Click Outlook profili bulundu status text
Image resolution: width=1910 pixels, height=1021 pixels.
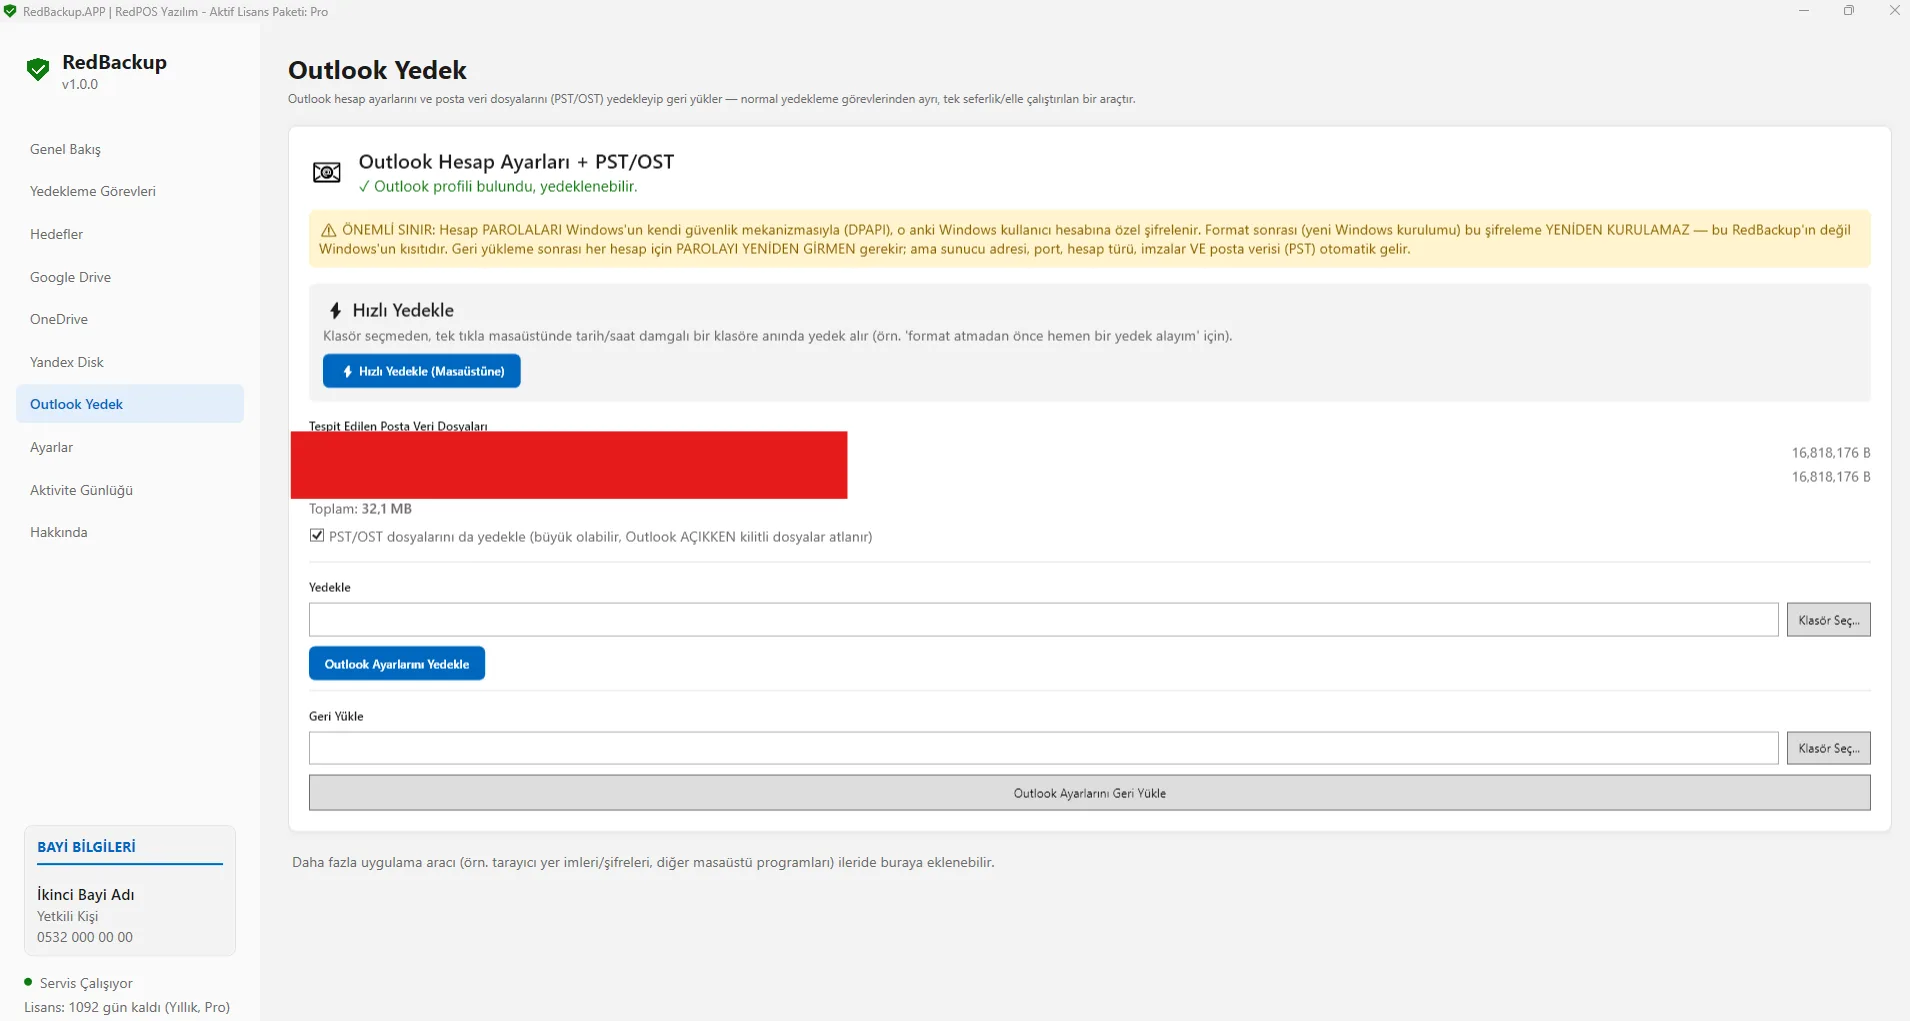498,187
